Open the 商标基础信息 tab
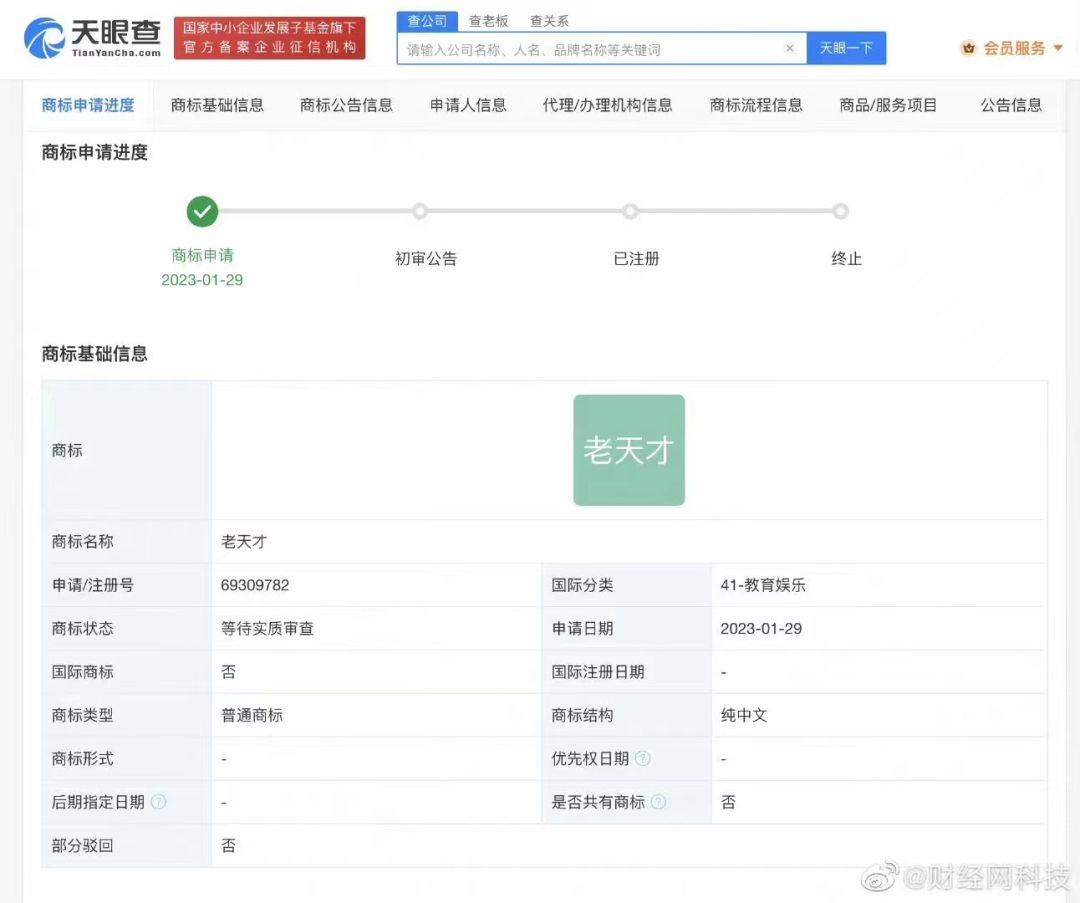Image resolution: width=1080 pixels, height=903 pixels. tap(217, 105)
